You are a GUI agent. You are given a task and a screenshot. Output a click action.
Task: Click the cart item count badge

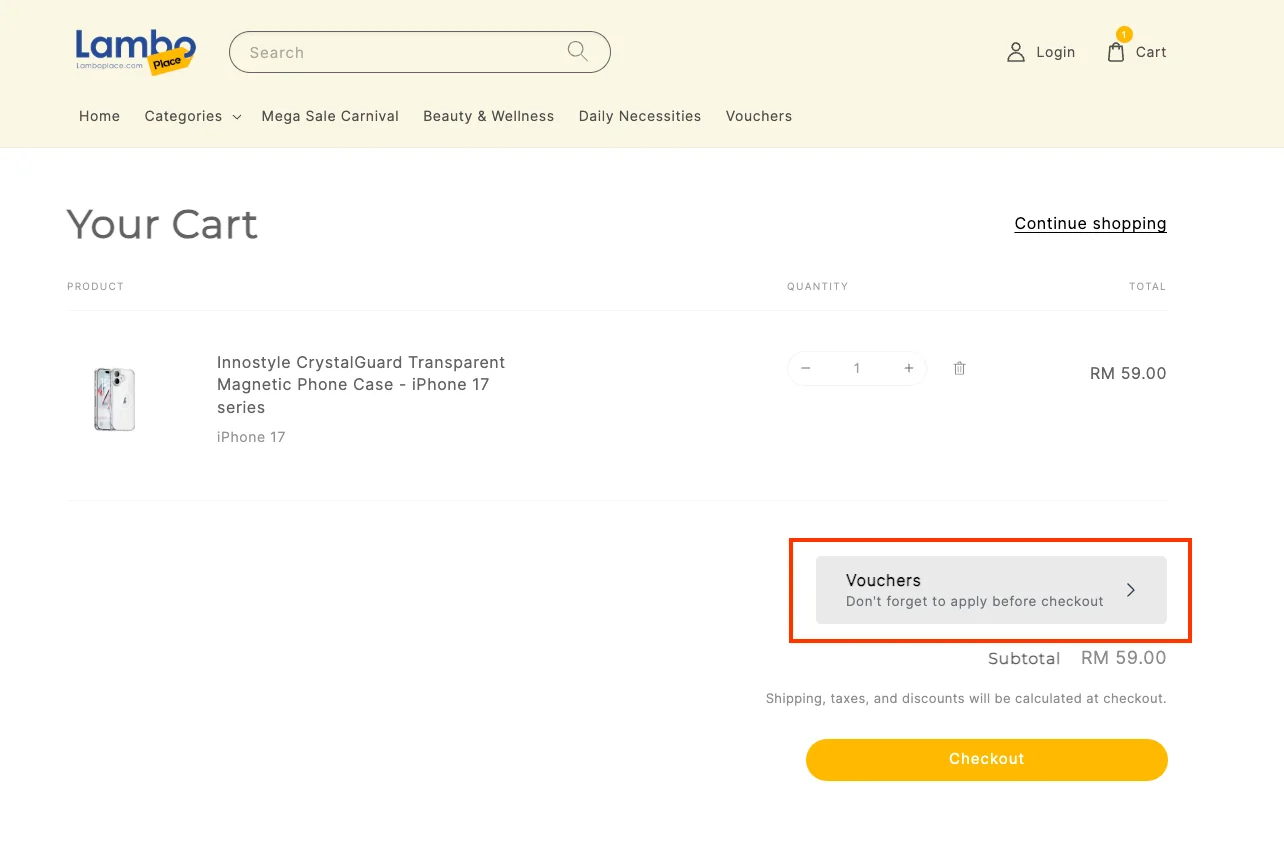1124,35
